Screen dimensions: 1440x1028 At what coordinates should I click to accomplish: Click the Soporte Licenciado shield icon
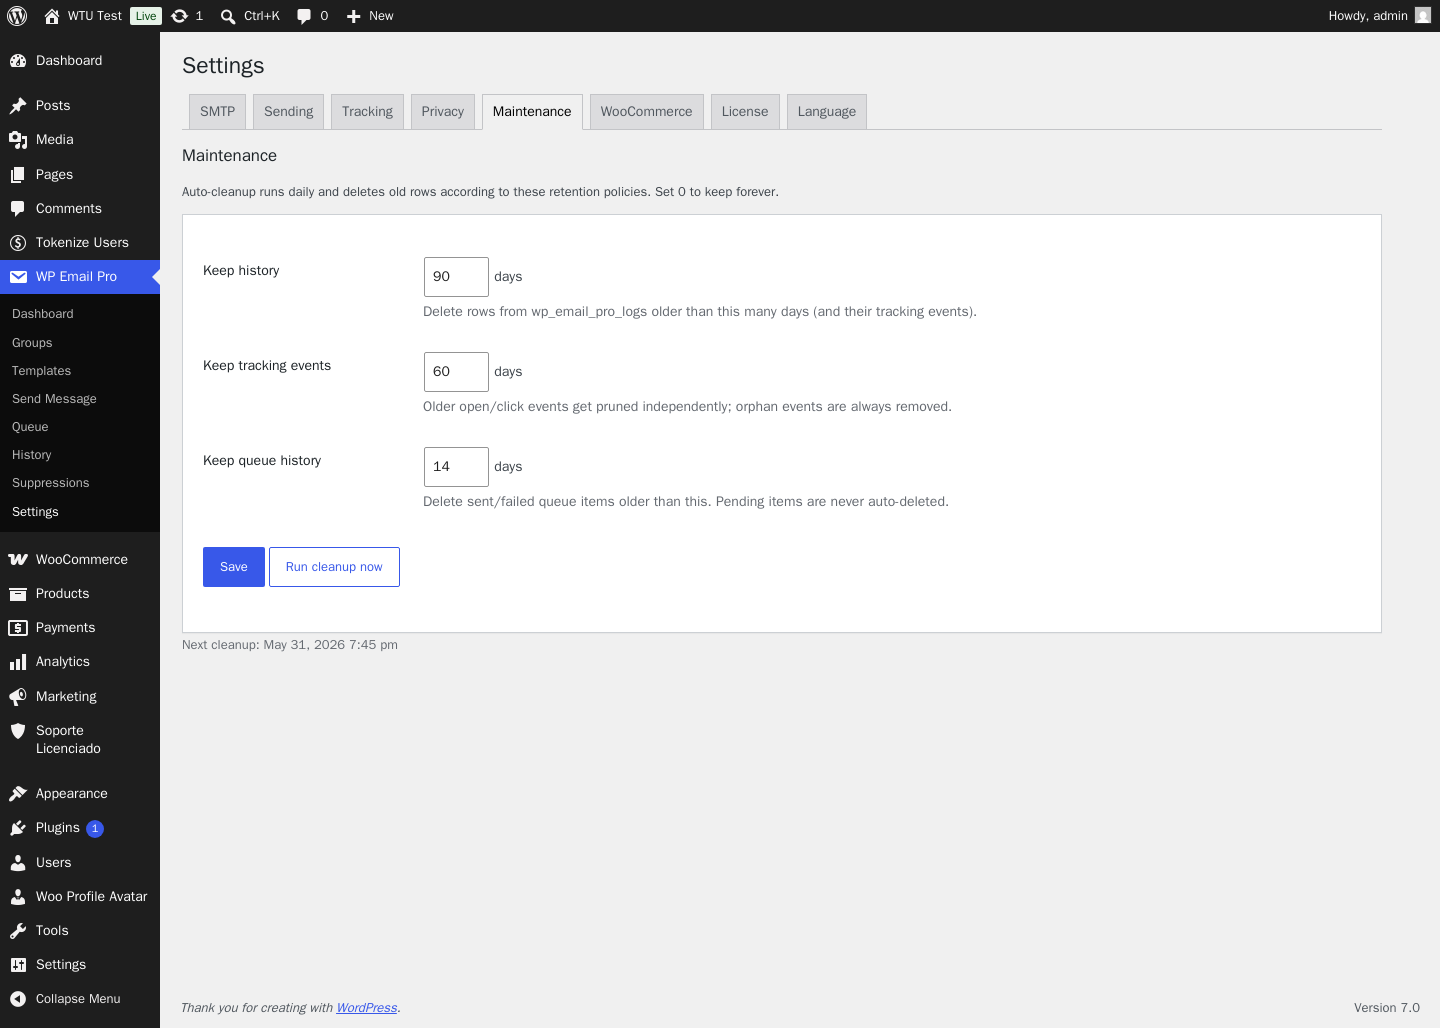(18, 731)
